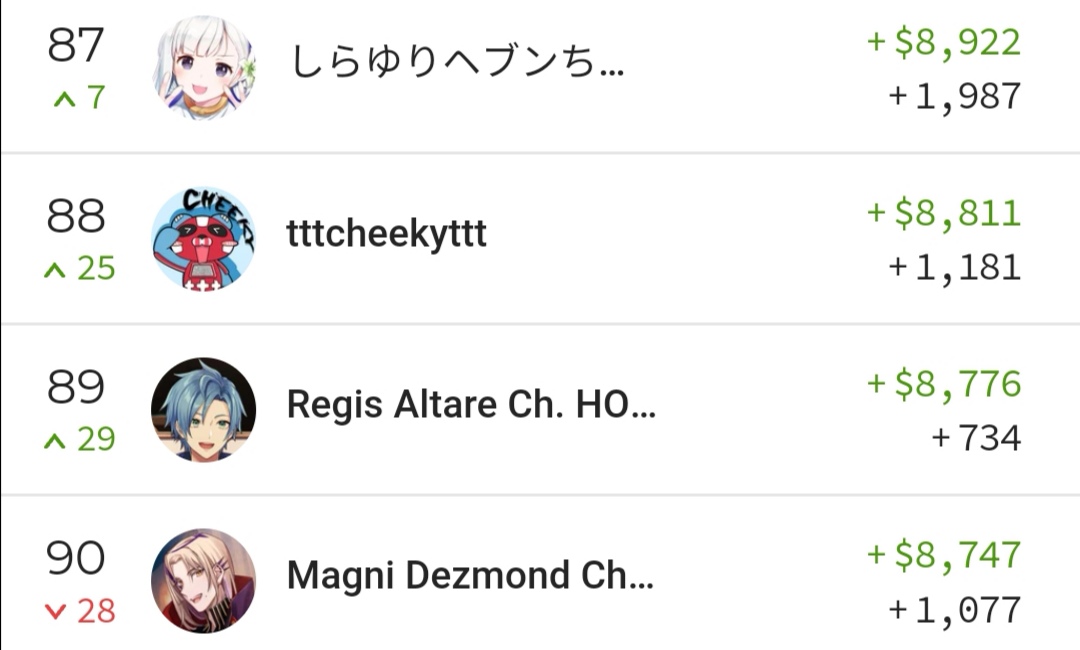
Task: Click green up arrow beside 25
Action: [x=55, y=271]
